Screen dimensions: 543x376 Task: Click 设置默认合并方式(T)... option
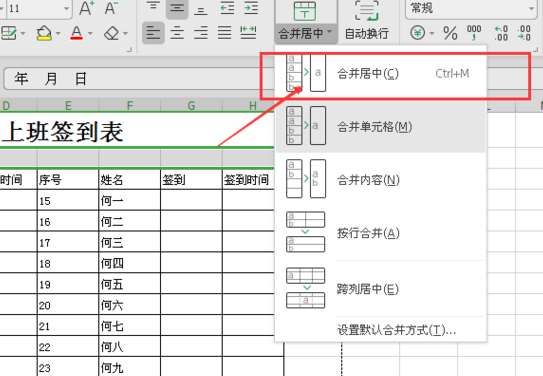coord(397,330)
